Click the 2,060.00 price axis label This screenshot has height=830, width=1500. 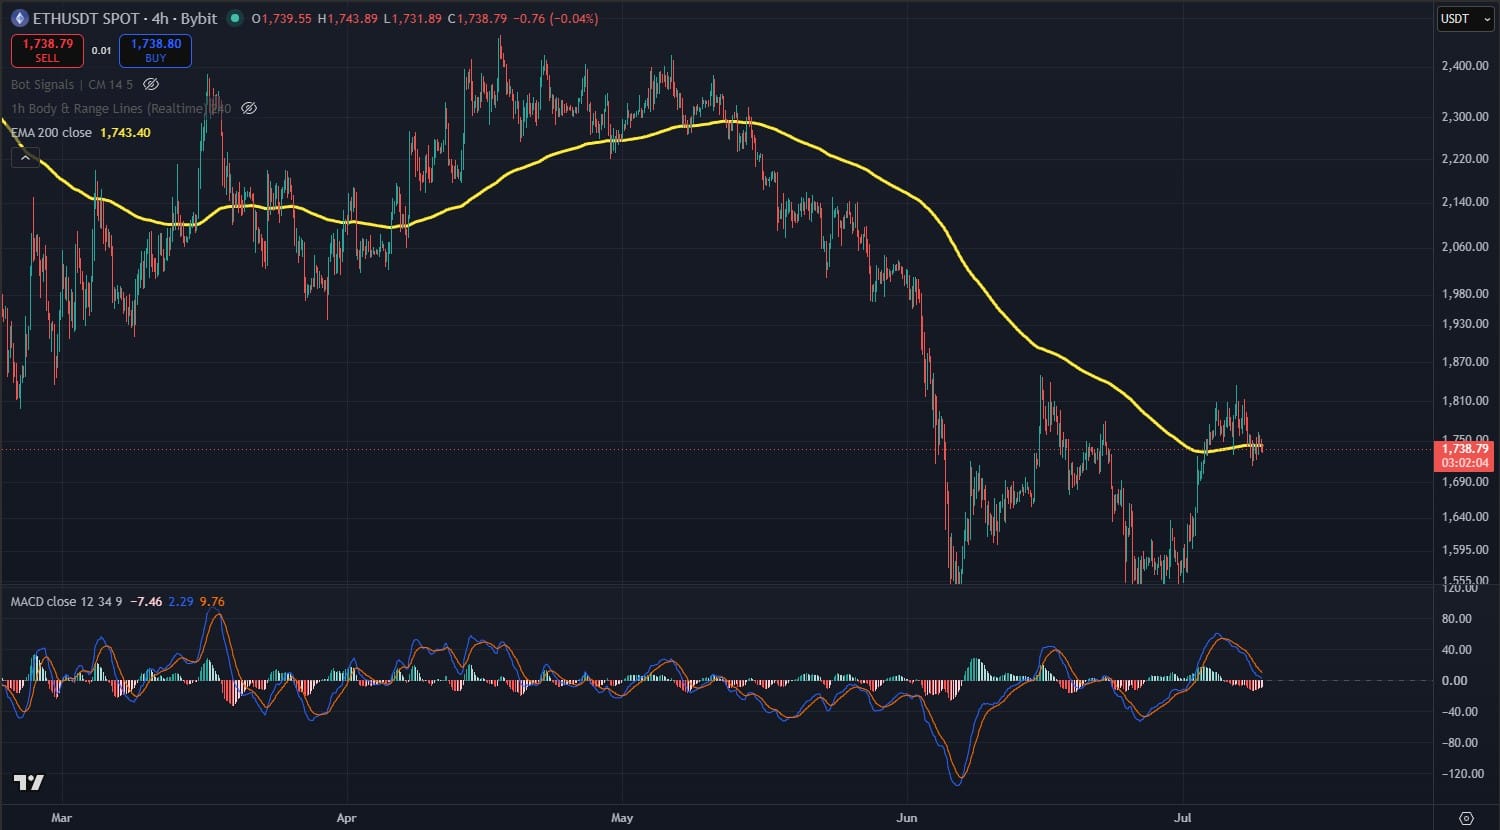[1465, 247]
